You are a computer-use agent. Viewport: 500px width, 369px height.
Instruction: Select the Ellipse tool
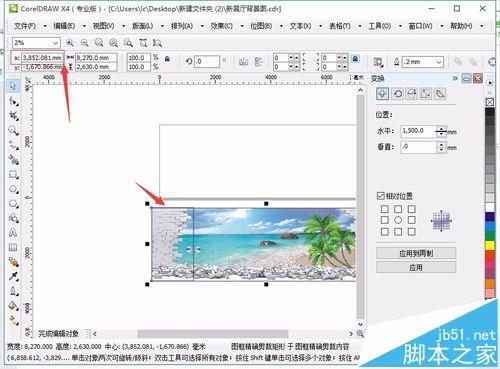pos(13,189)
